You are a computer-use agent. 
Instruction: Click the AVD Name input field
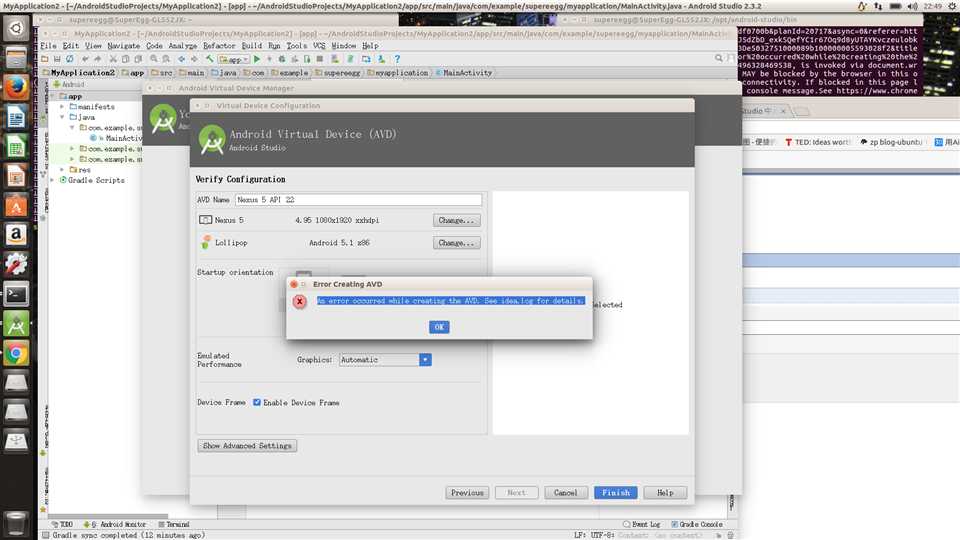(358, 200)
